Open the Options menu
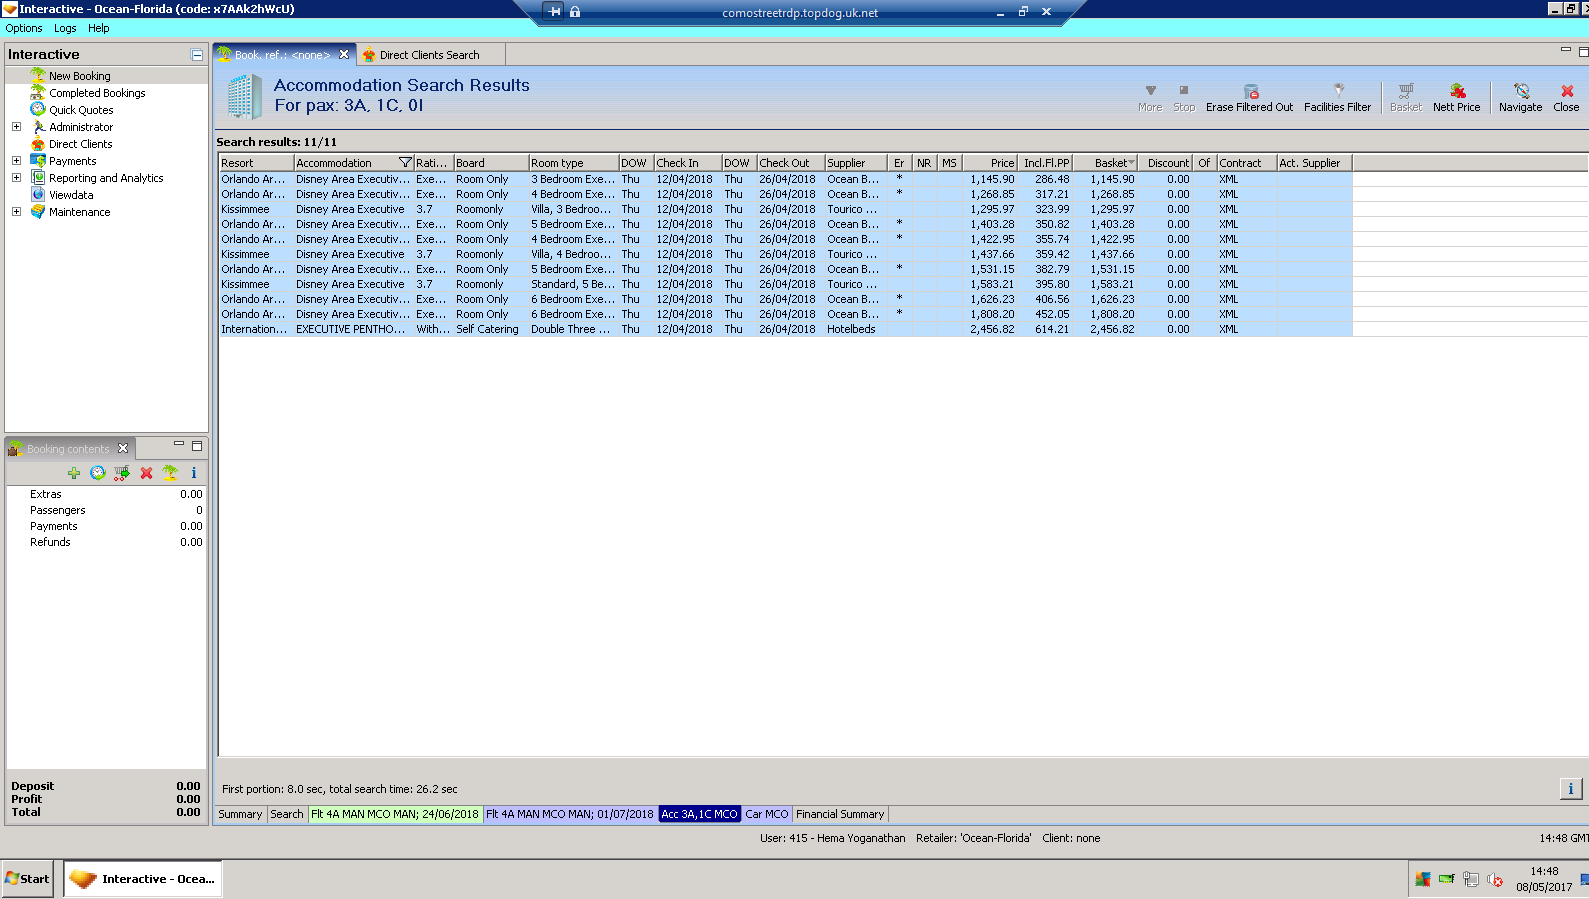Viewport: 1589px width, 899px height. 24,28
